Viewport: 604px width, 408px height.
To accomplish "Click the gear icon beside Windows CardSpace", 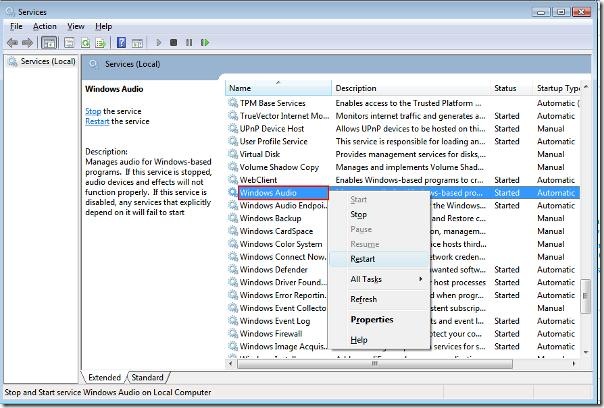I will pos(233,231).
